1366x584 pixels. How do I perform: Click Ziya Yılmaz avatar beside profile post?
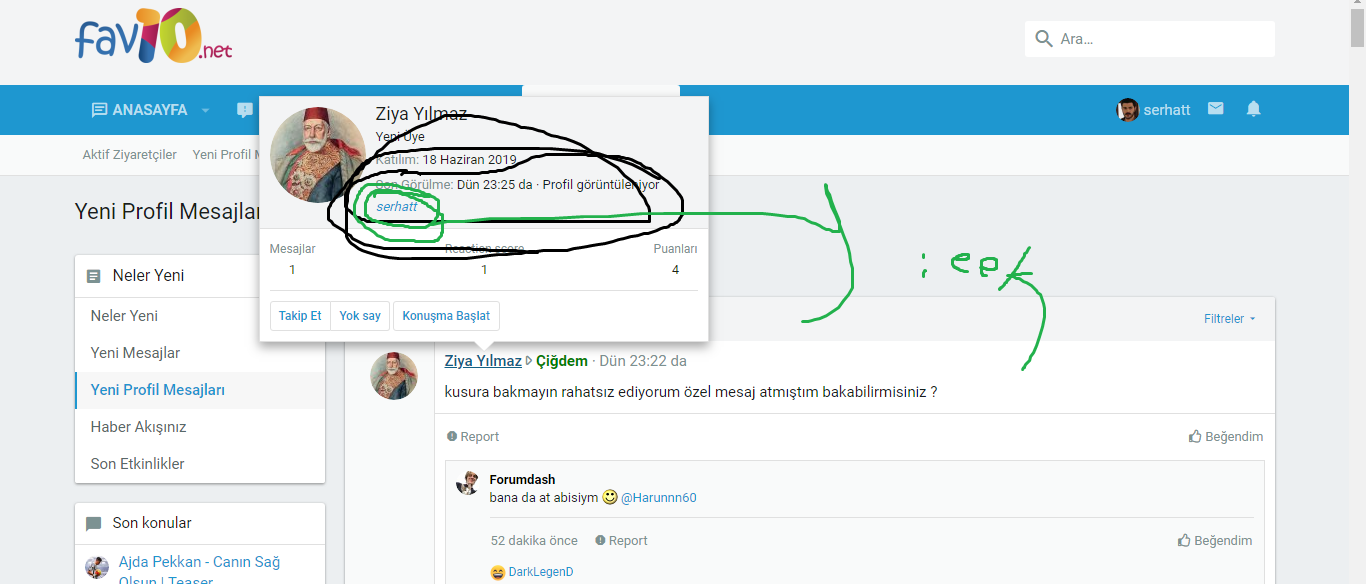coord(394,376)
